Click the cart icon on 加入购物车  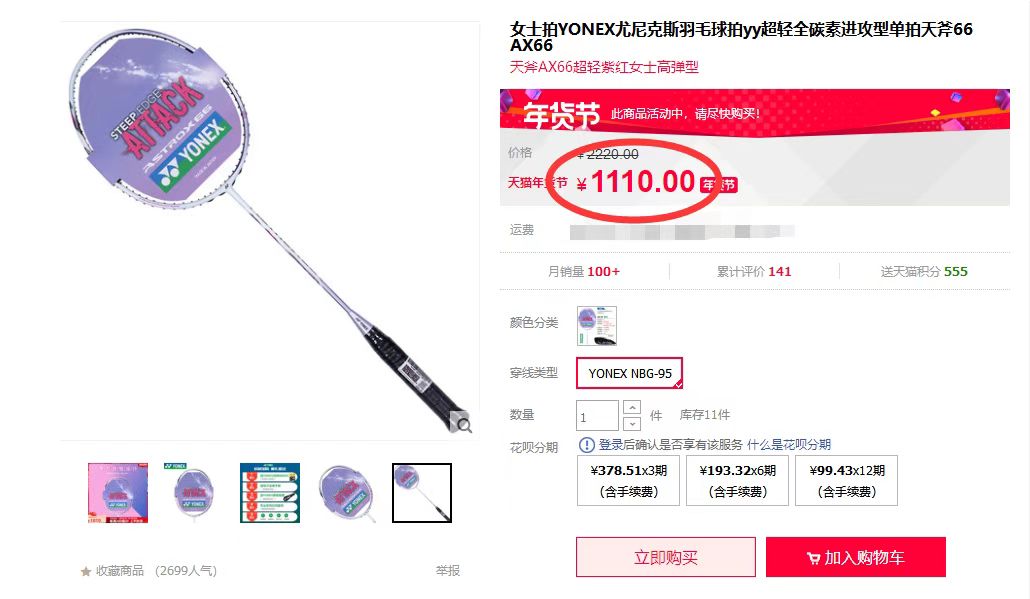click(x=813, y=558)
